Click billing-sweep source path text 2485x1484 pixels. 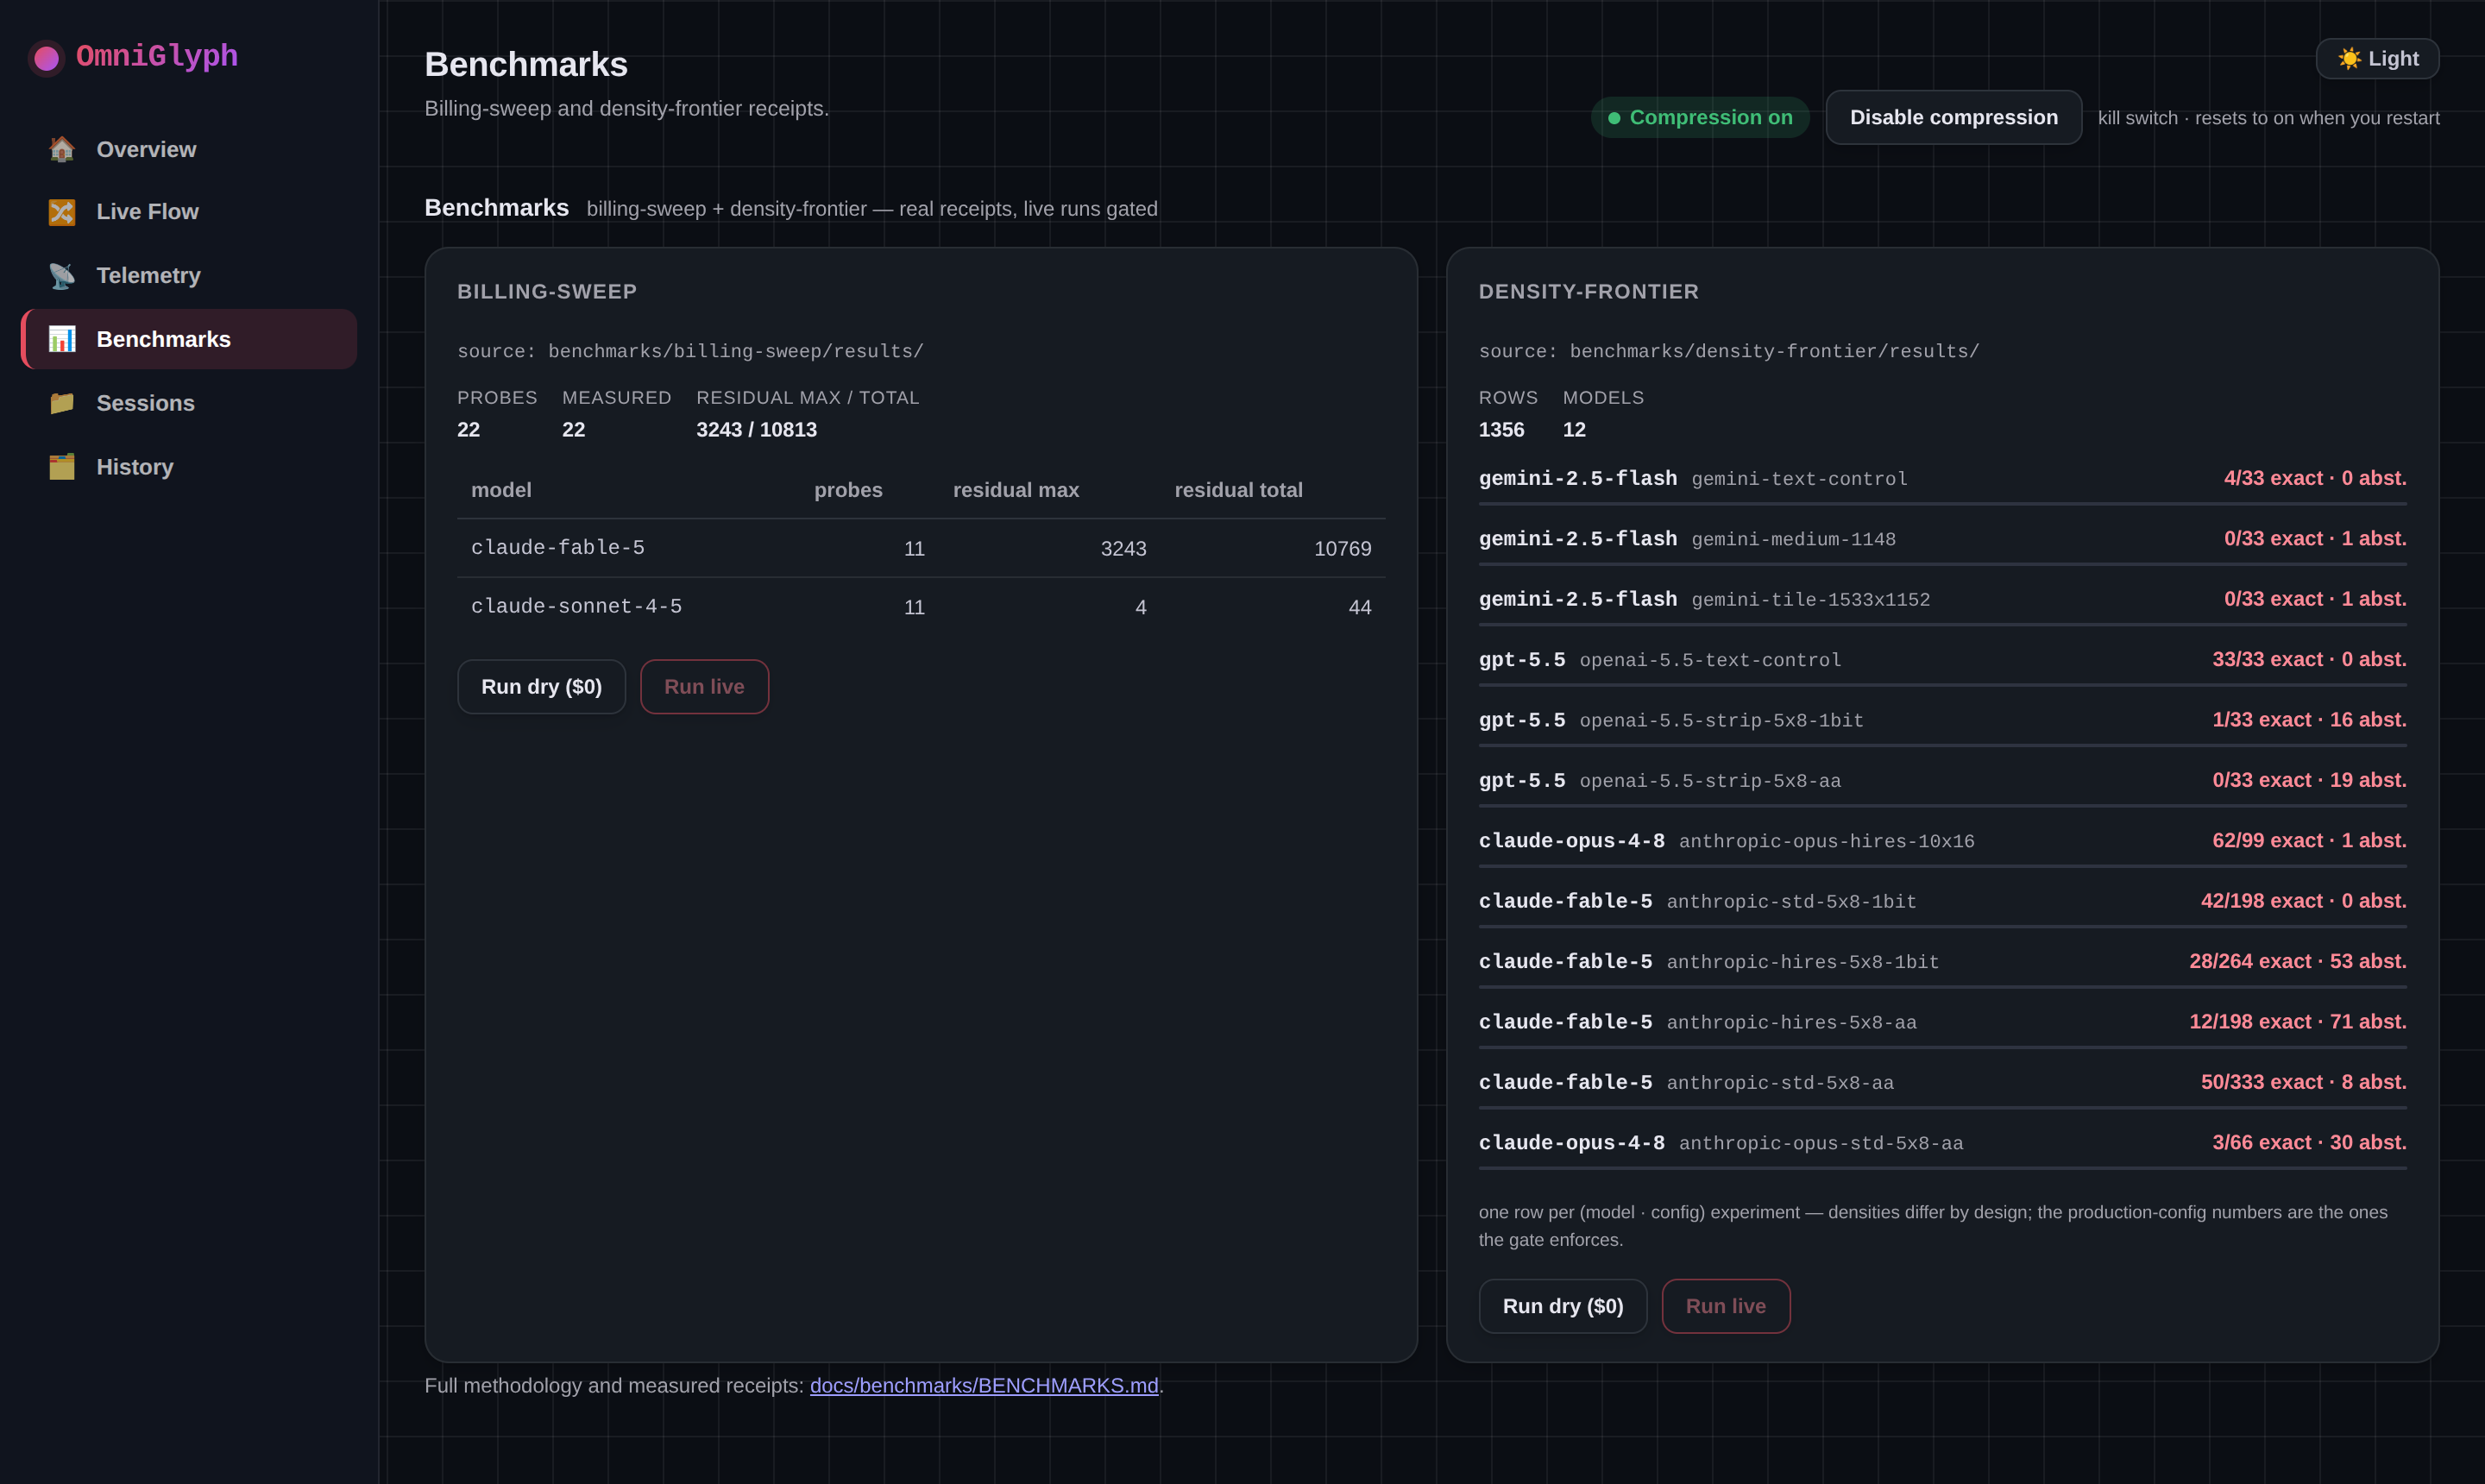coord(690,352)
